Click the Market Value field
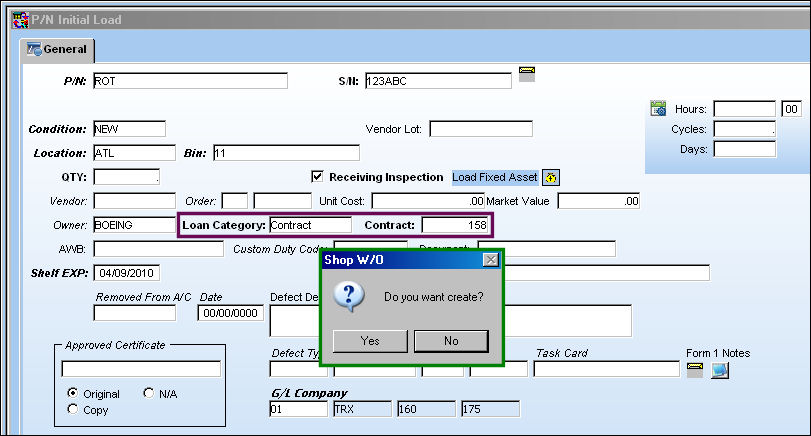Screen dimensions: 811x436 pos(599,201)
